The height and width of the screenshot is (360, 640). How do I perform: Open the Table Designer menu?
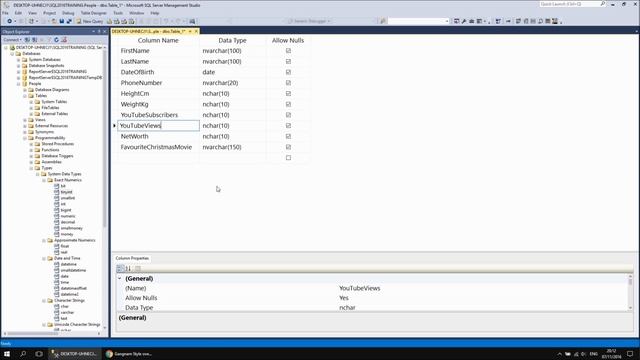click(93, 13)
